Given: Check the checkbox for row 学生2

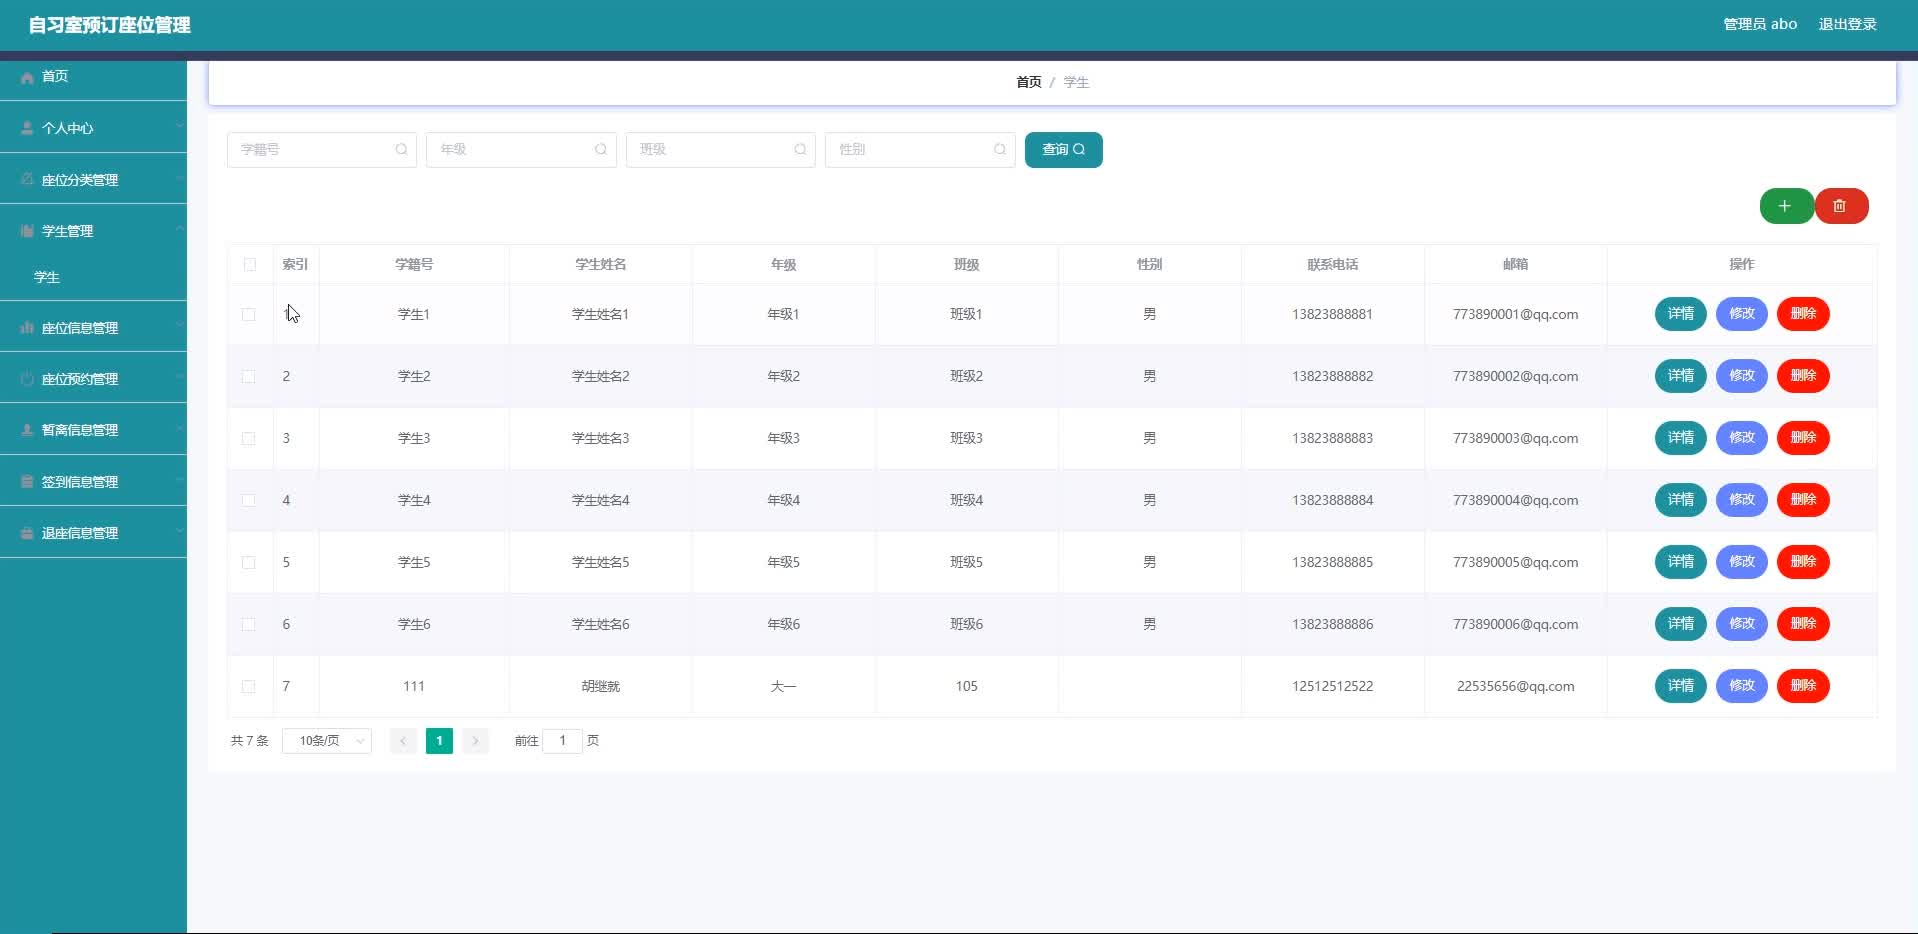Looking at the screenshot, I should [249, 377].
